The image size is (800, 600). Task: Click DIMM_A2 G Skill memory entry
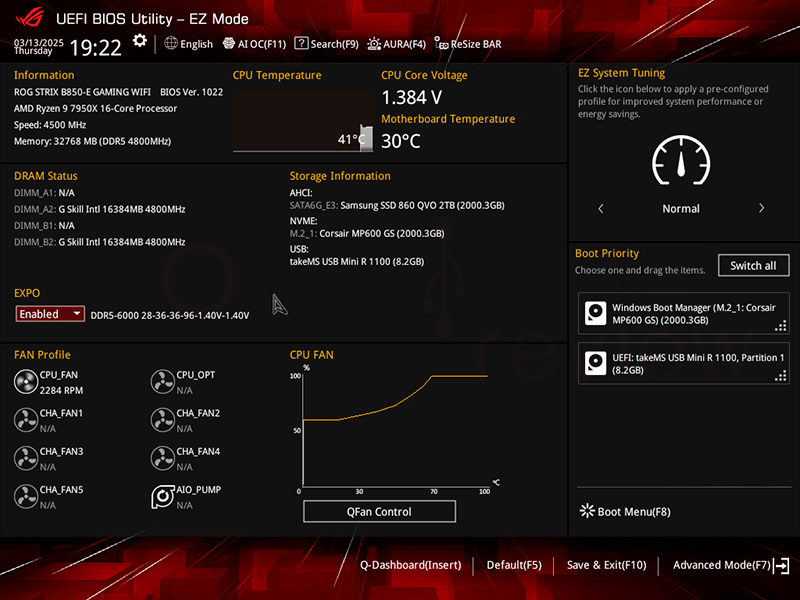99,209
